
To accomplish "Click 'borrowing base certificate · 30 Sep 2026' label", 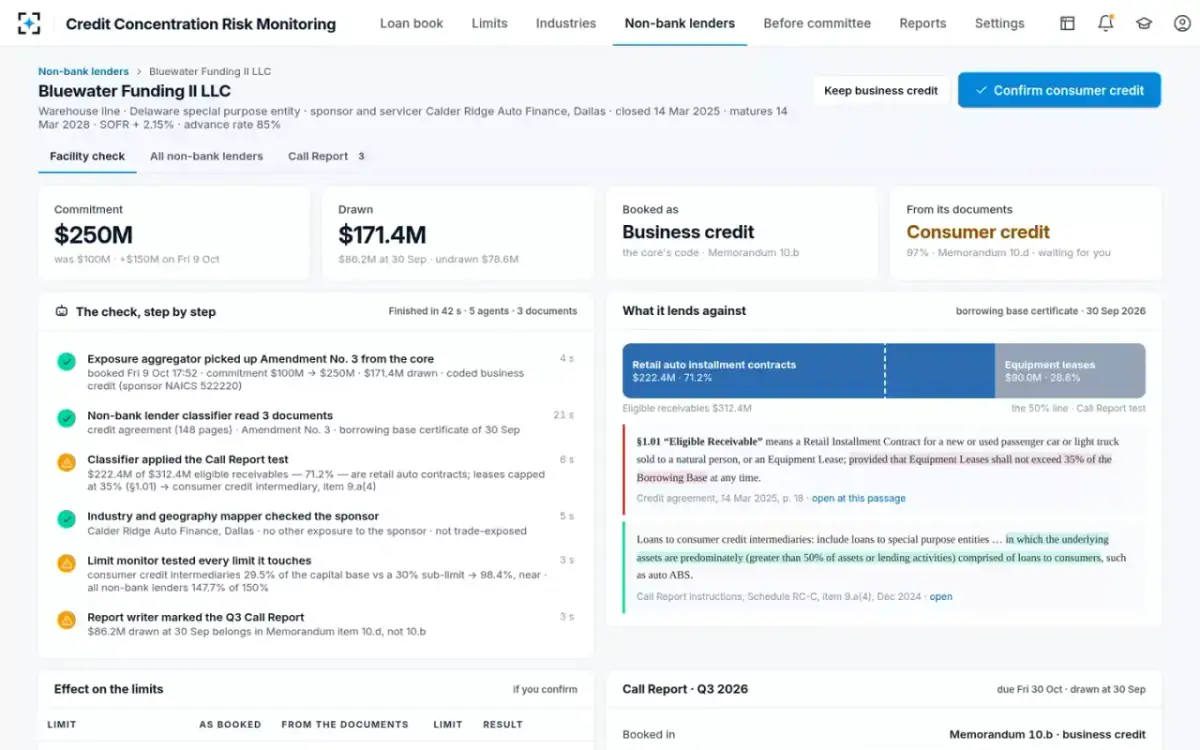I will click(1051, 311).
